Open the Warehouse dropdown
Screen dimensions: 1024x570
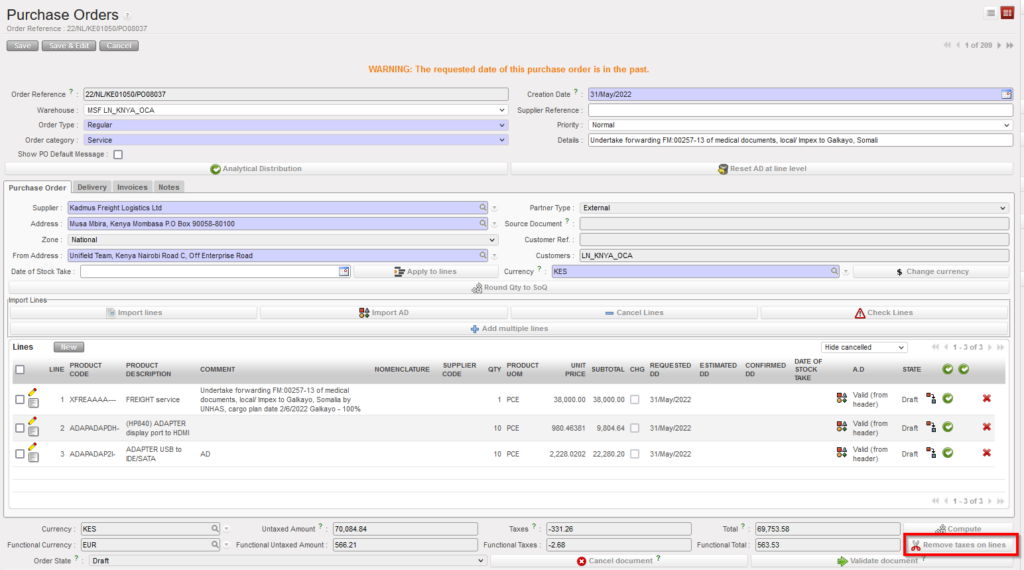click(x=296, y=110)
